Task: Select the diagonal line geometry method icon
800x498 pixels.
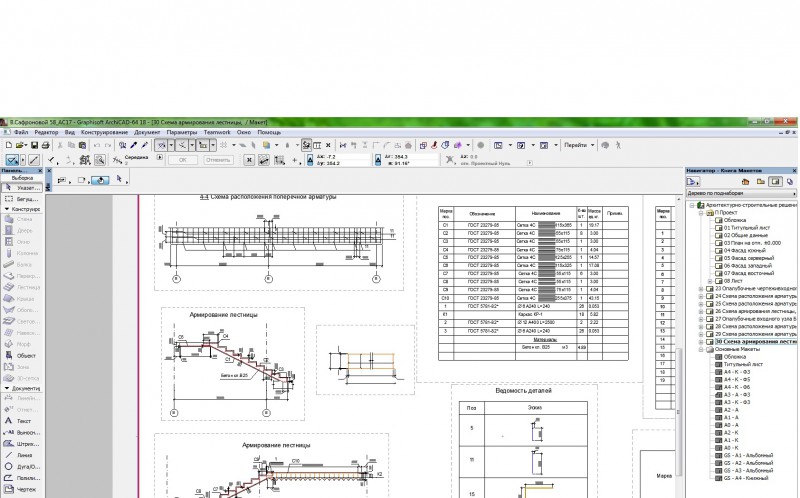Action: (34, 160)
